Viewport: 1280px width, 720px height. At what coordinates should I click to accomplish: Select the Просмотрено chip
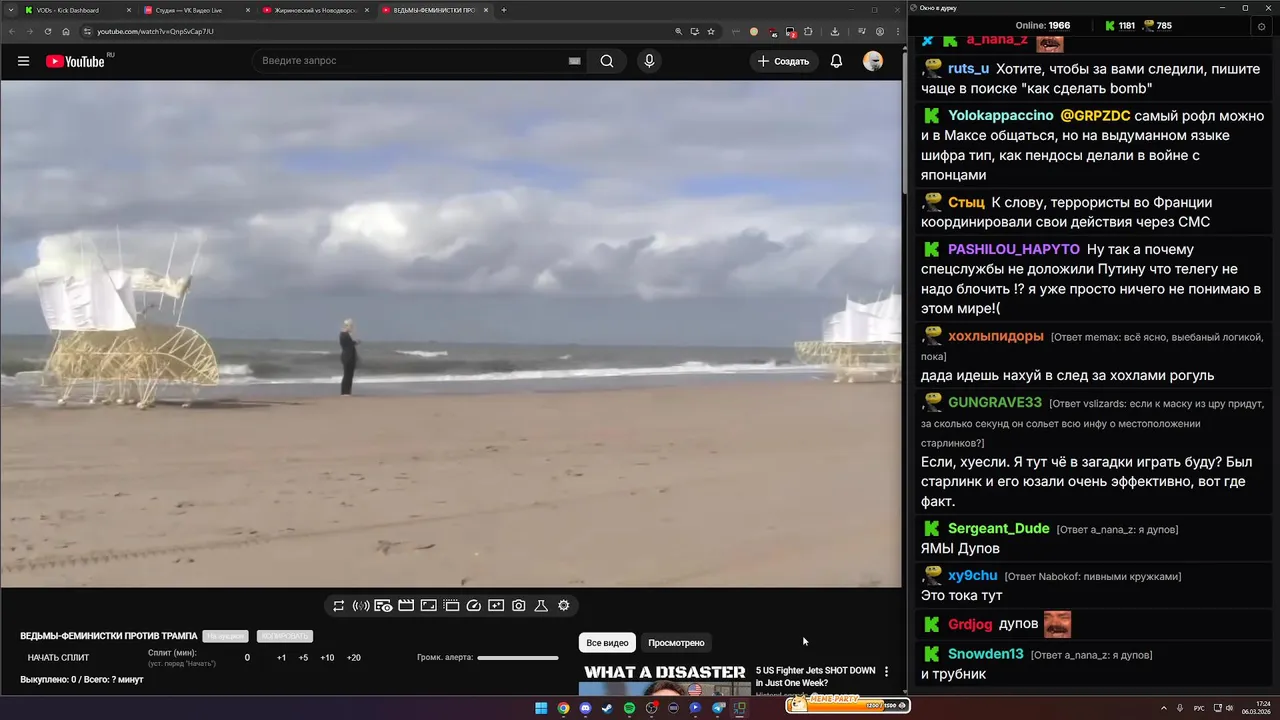(x=676, y=643)
